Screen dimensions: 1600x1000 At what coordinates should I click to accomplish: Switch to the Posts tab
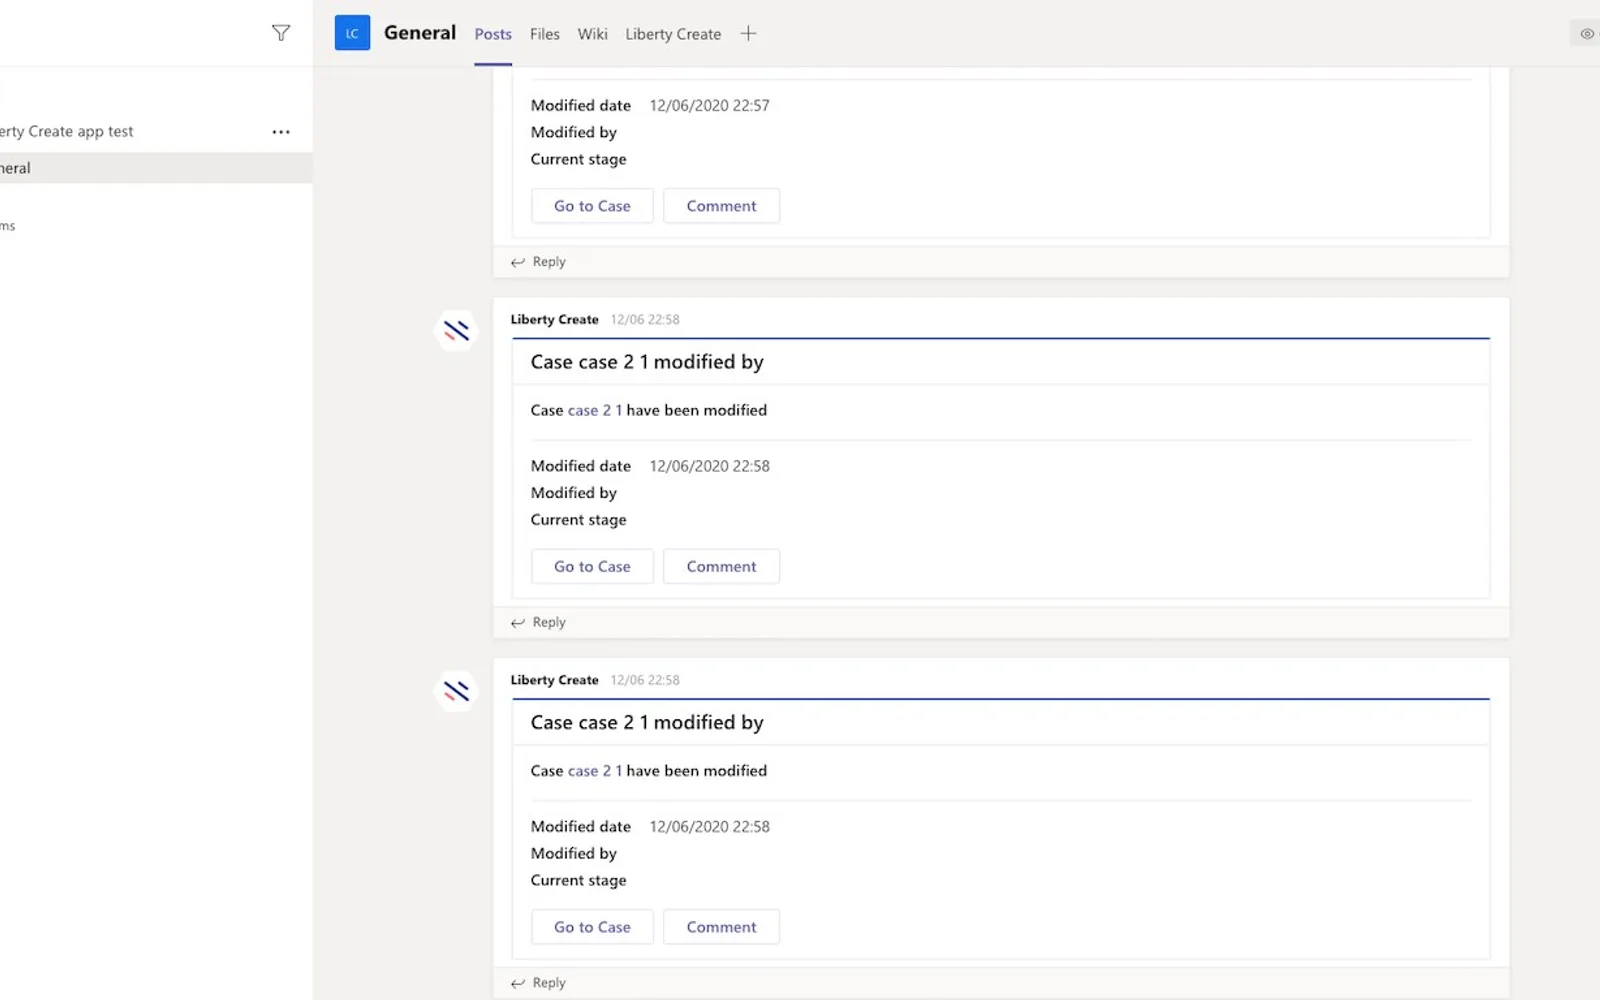(493, 34)
